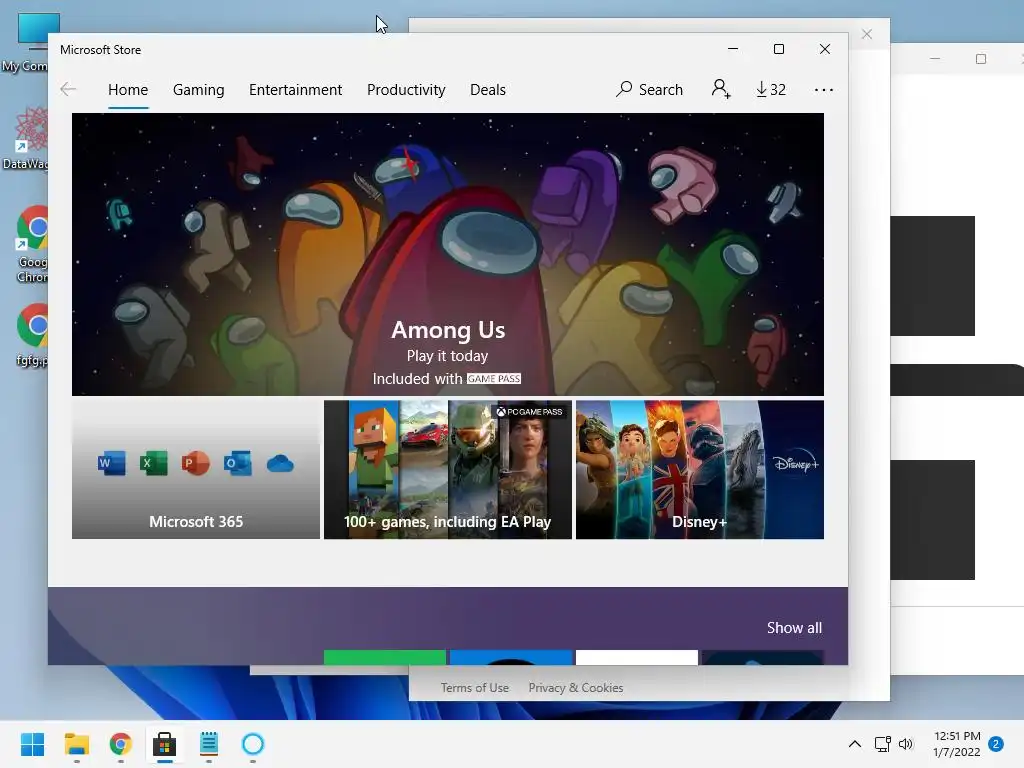This screenshot has width=1024, height=768.
Task: Show hidden system tray icons
Action: point(854,744)
